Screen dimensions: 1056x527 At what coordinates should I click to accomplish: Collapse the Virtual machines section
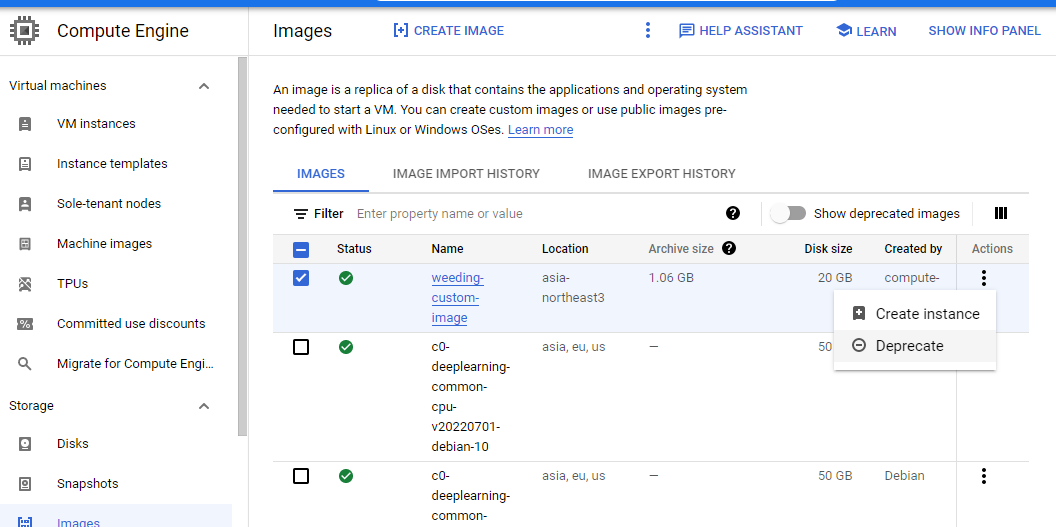coord(204,86)
